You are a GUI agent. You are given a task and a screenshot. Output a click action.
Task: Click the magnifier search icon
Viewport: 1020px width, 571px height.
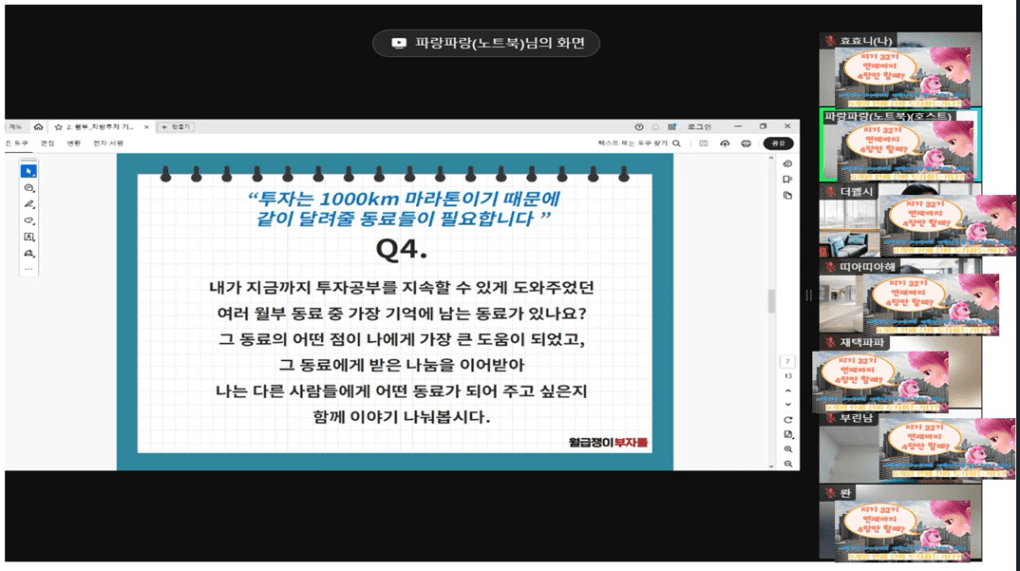coord(677,143)
